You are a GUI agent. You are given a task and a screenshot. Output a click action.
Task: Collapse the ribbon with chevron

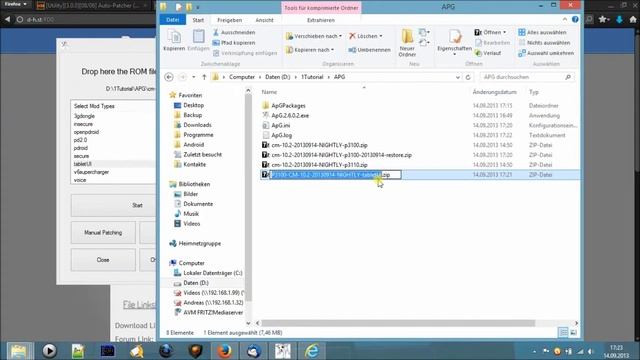pyautogui.click(x=564, y=19)
